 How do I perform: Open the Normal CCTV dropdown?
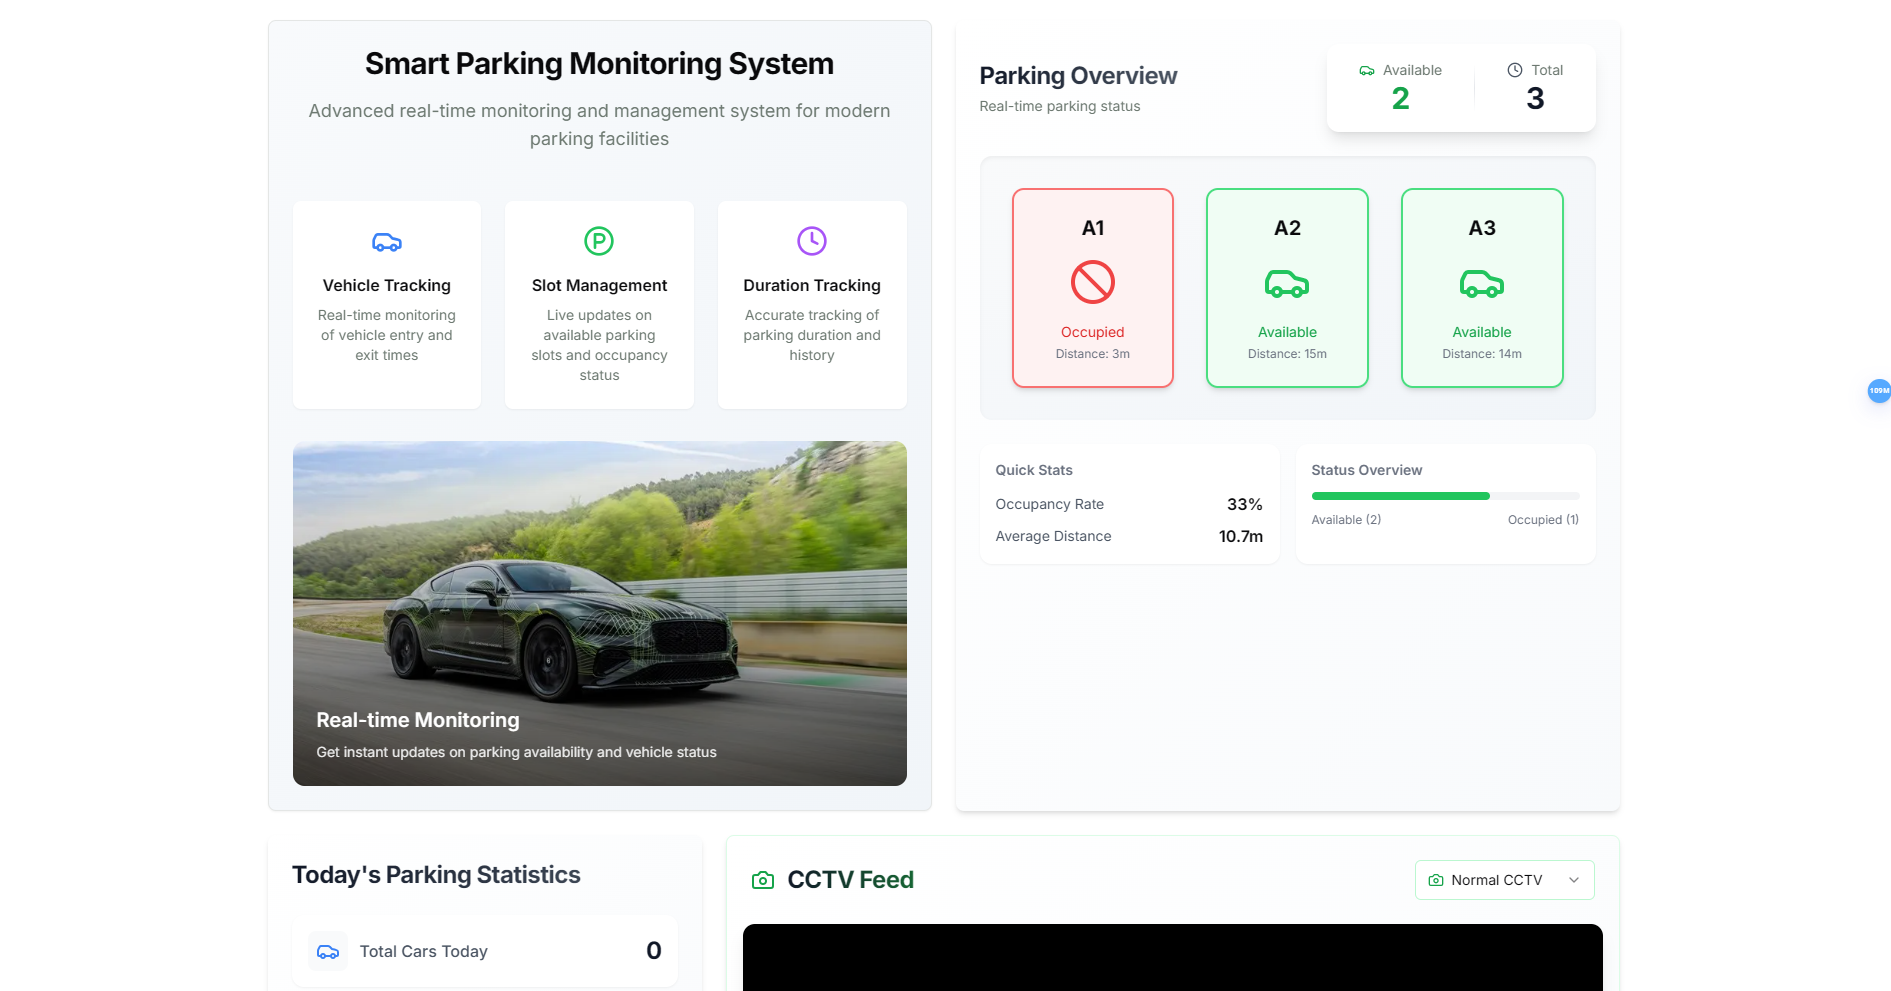point(1504,880)
